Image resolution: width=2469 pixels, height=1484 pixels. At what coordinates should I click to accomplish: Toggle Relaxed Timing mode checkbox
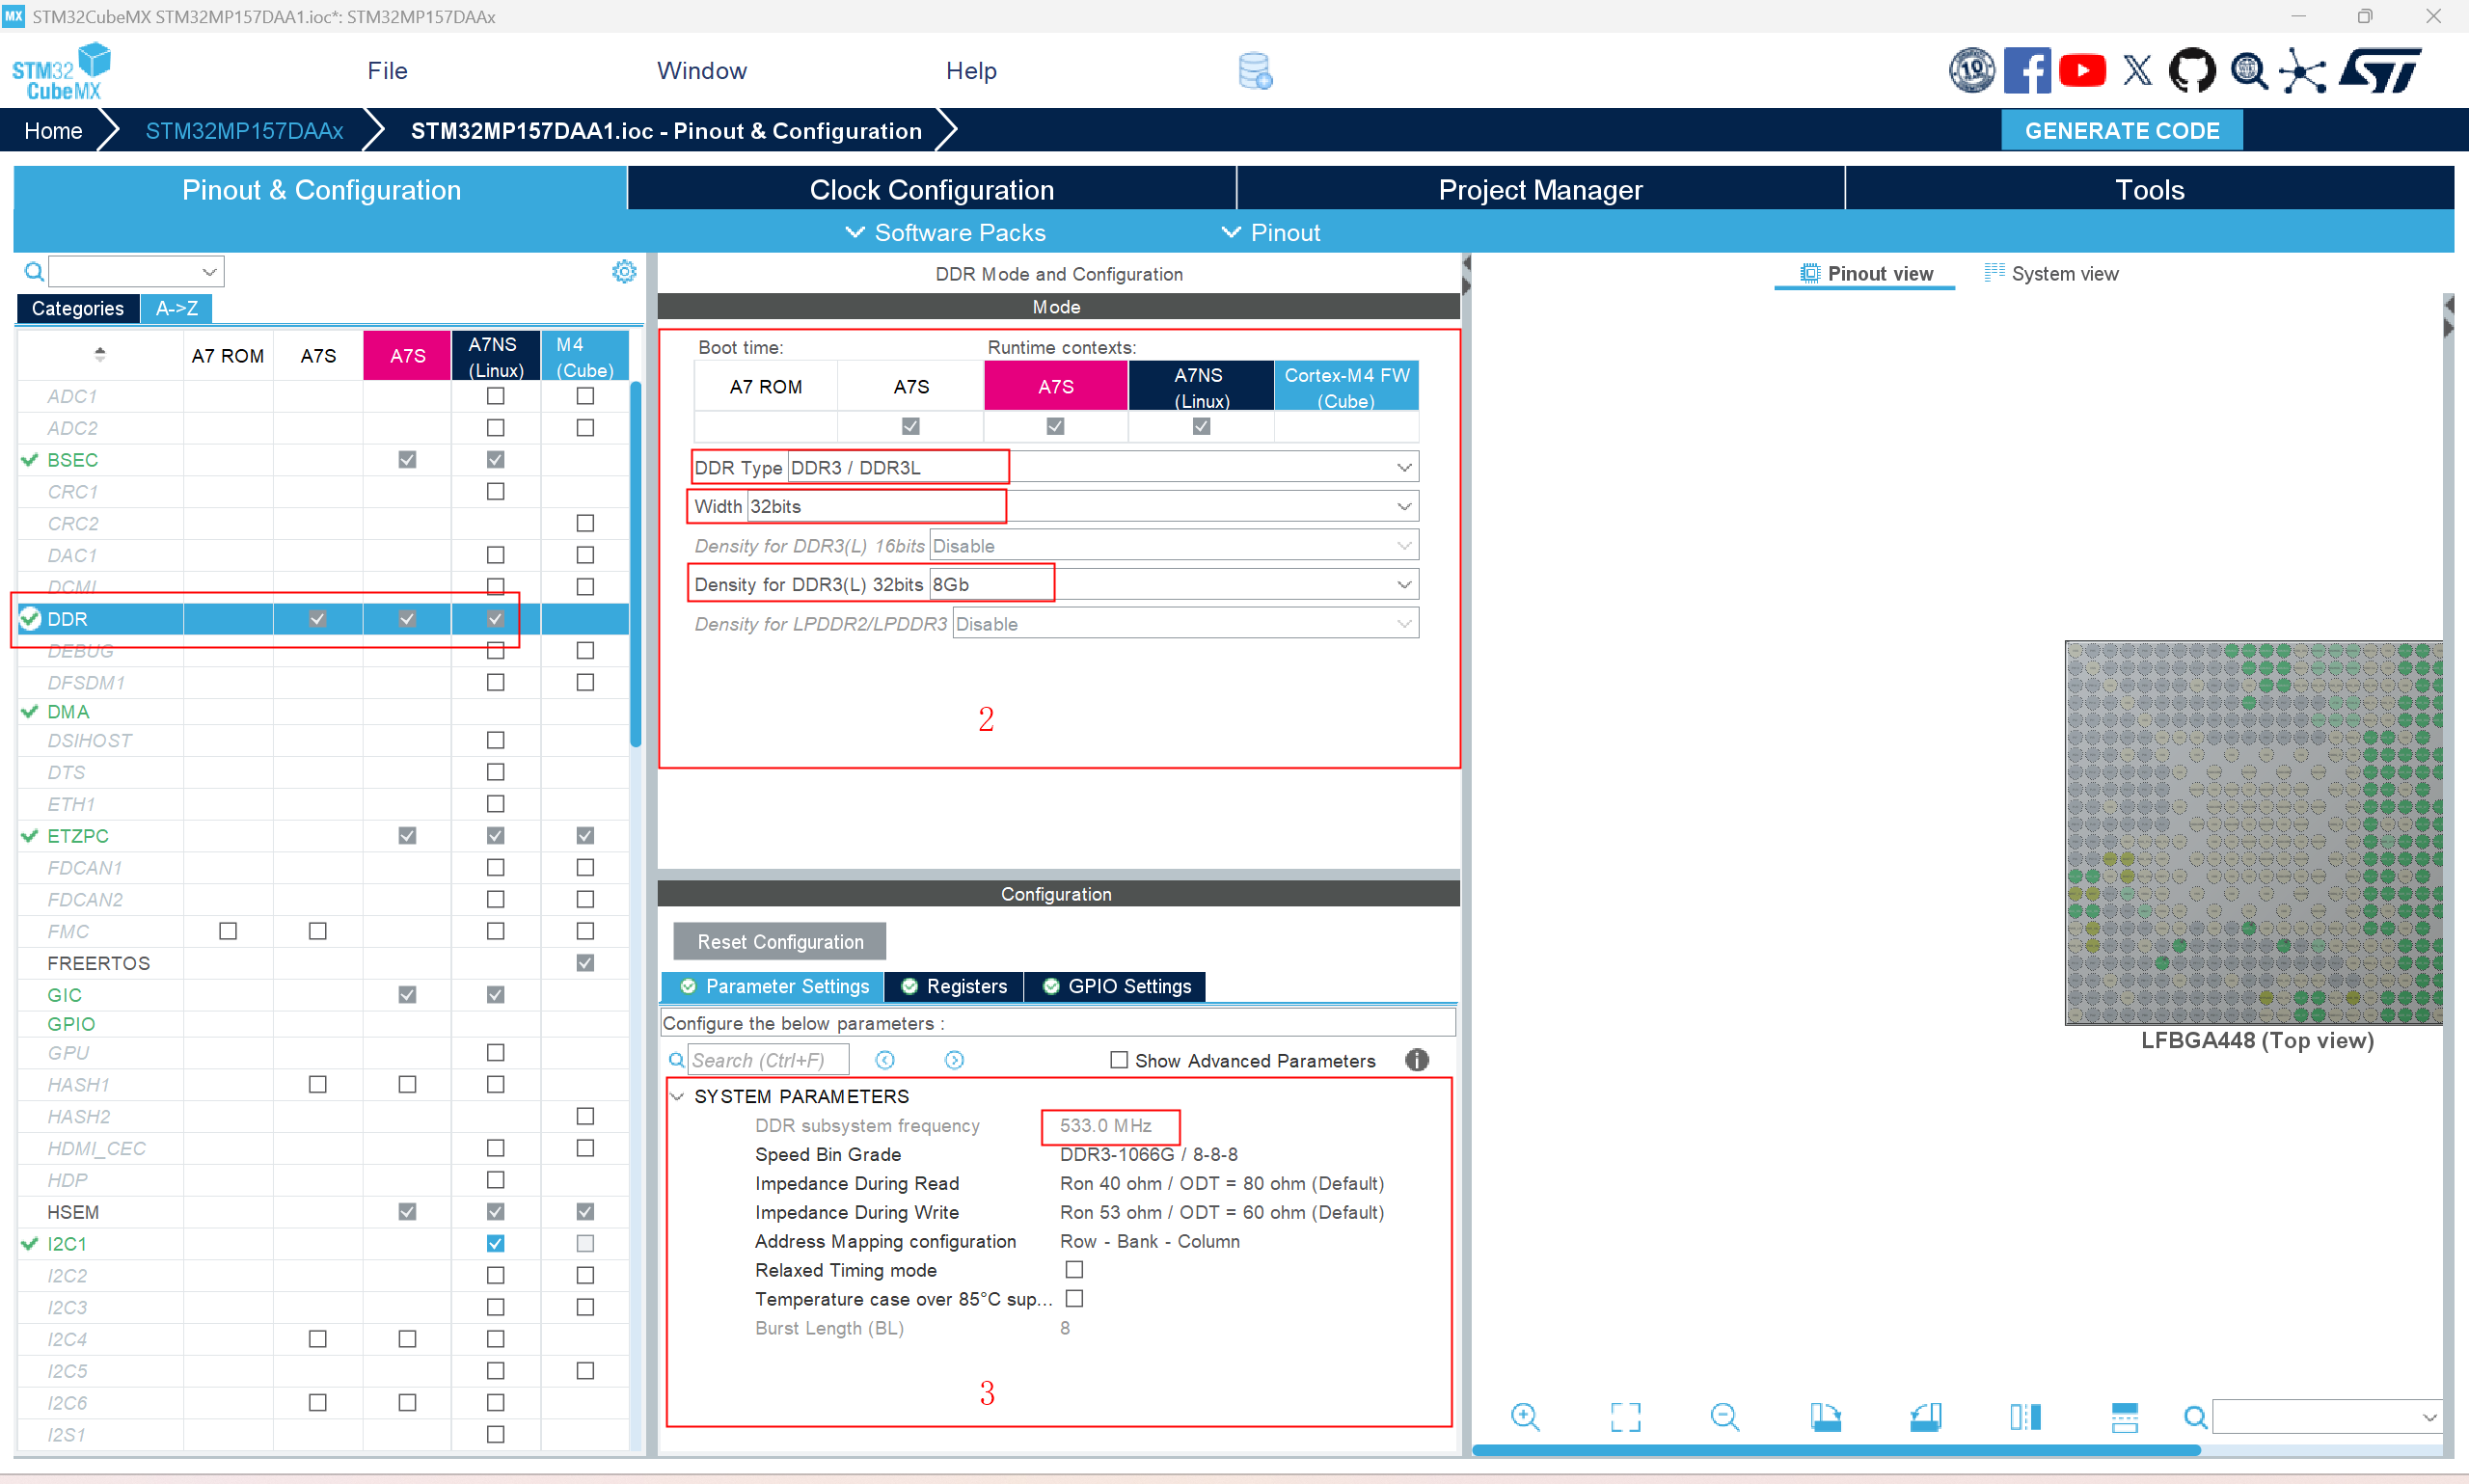pyautogui.click(x=1074, y=1270)
